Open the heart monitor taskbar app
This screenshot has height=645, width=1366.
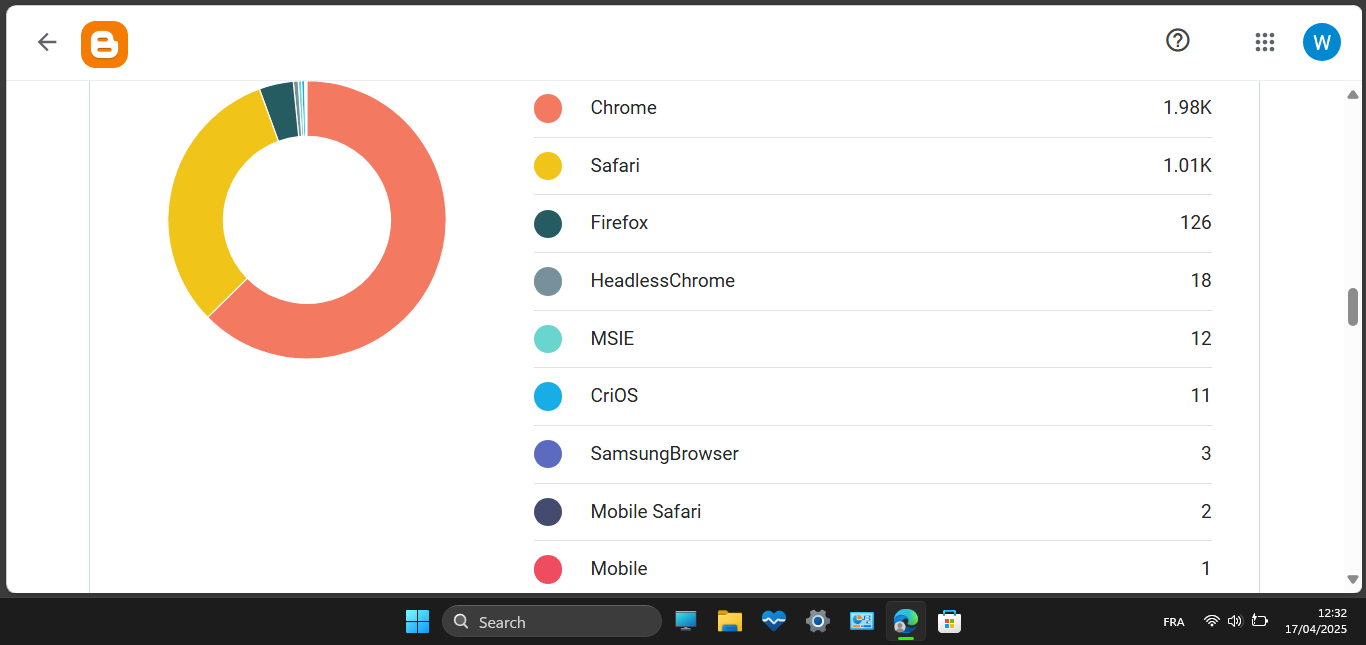(773, 621)
